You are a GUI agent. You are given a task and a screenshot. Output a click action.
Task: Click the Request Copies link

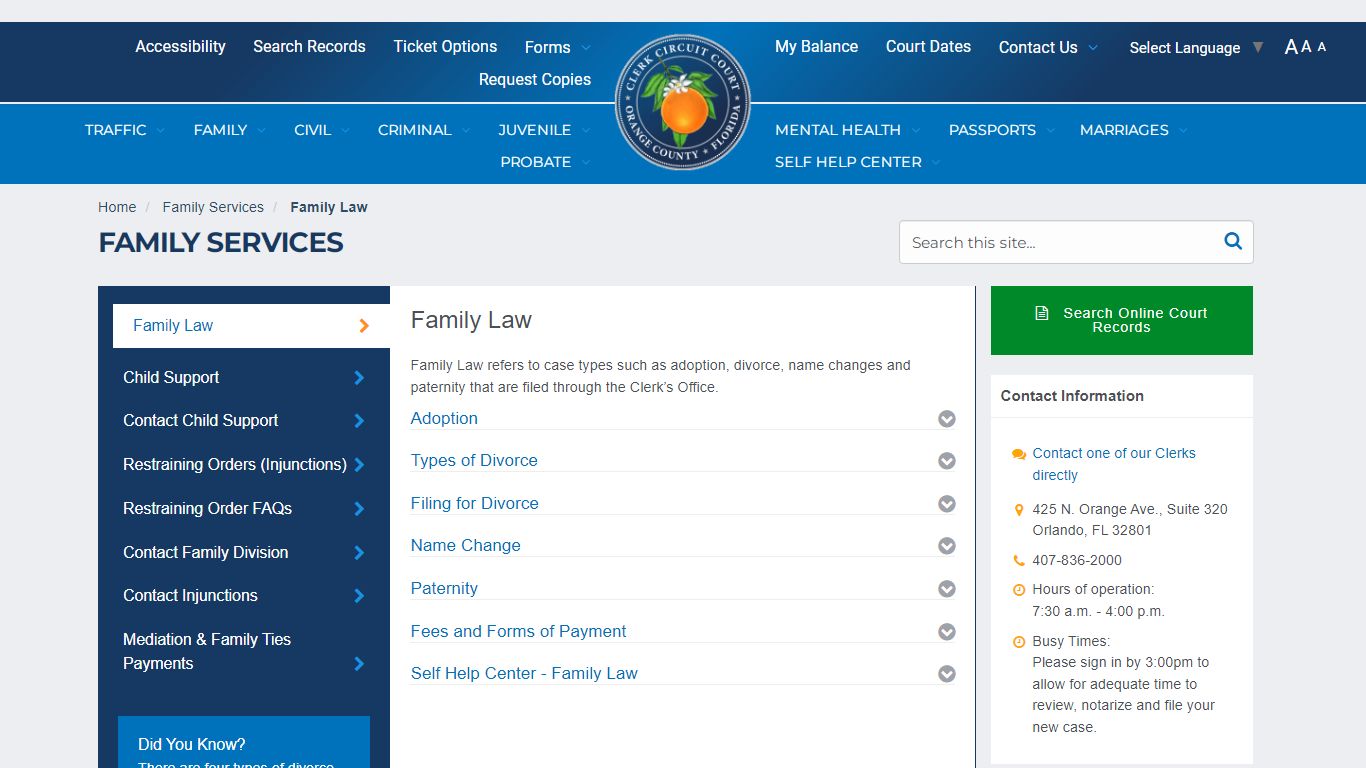535,79
